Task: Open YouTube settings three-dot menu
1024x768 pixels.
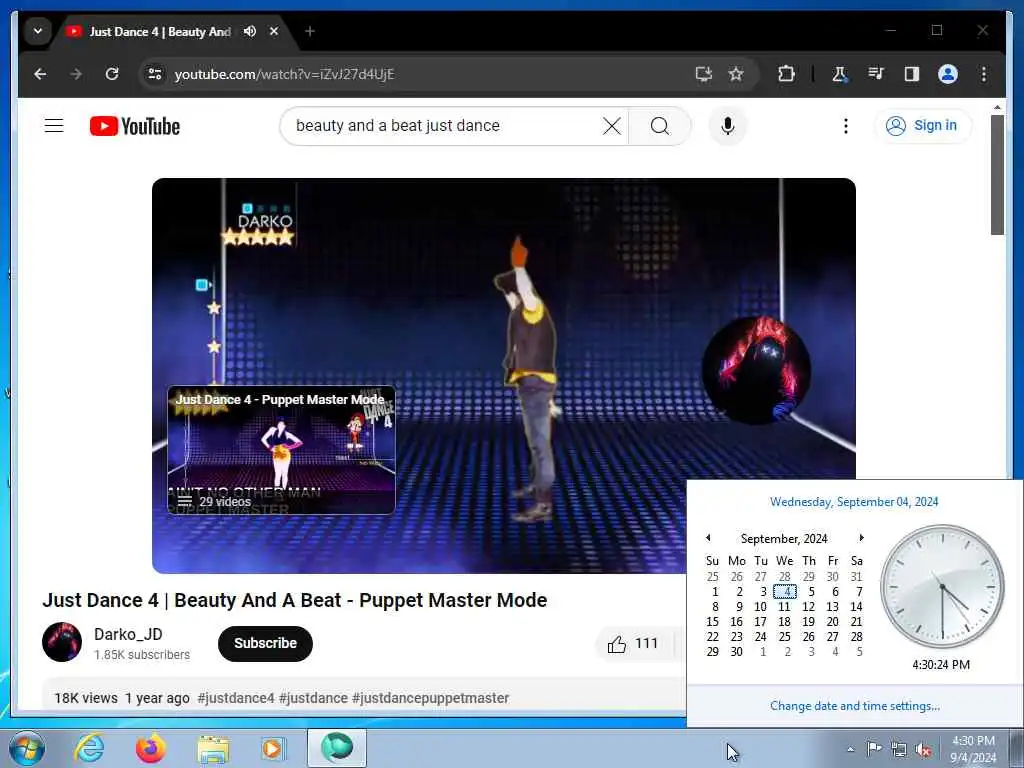Action: (x=846, y=126)
